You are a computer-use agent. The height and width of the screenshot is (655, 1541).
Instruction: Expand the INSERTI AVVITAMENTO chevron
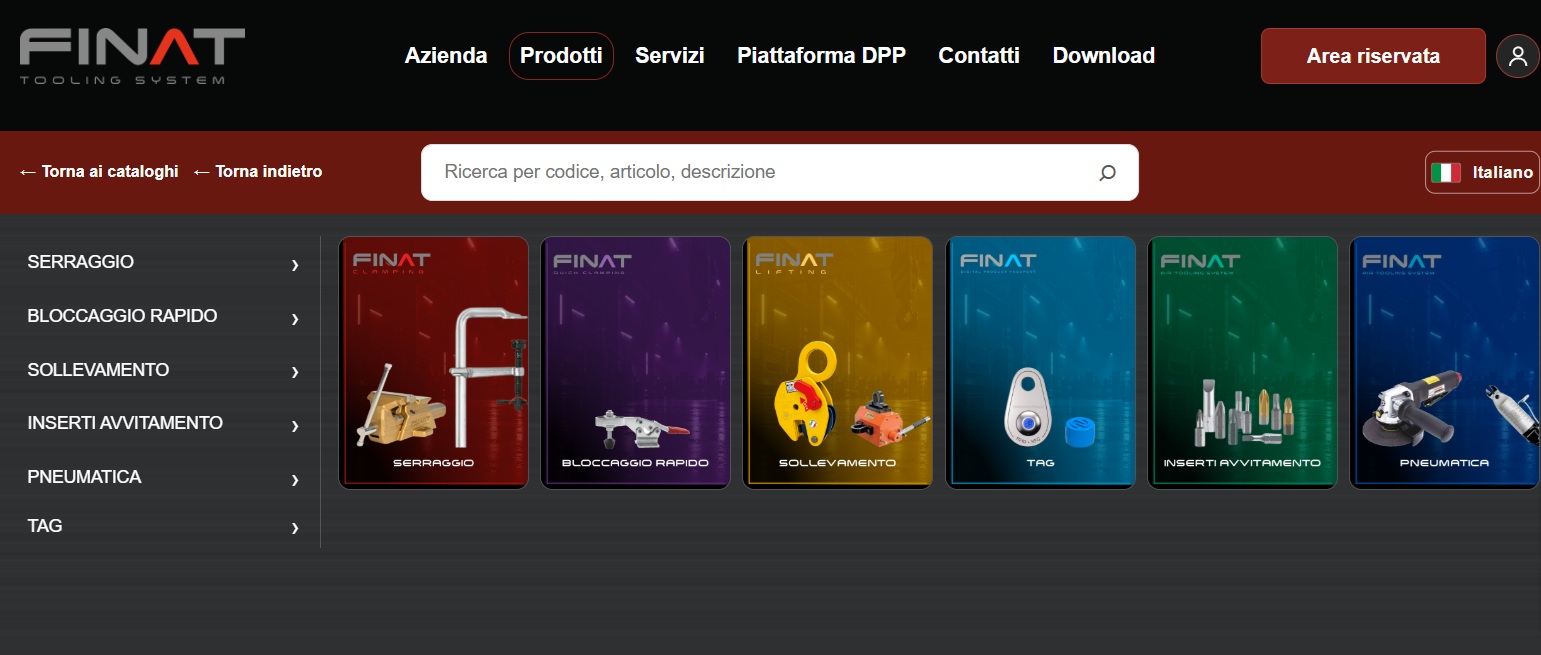click(x=295, y=426)
